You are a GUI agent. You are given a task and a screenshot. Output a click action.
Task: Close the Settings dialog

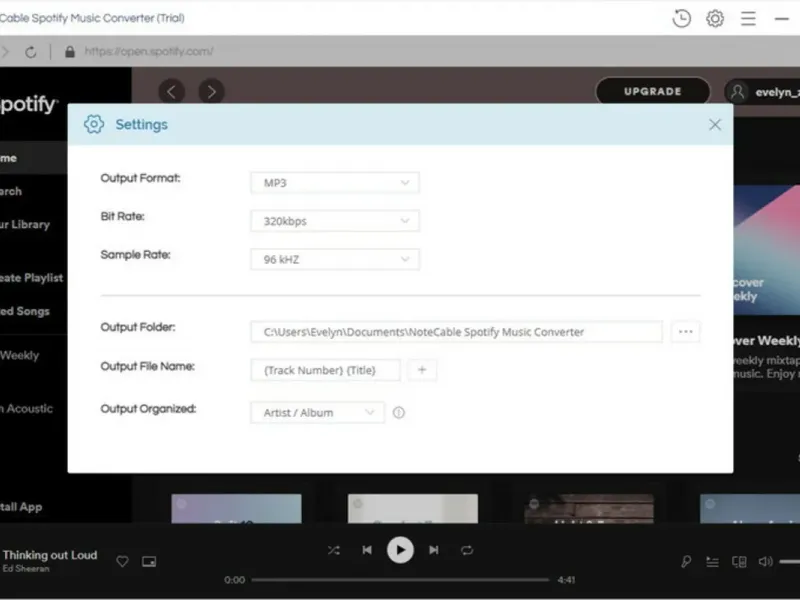click(x=715, y=124)
